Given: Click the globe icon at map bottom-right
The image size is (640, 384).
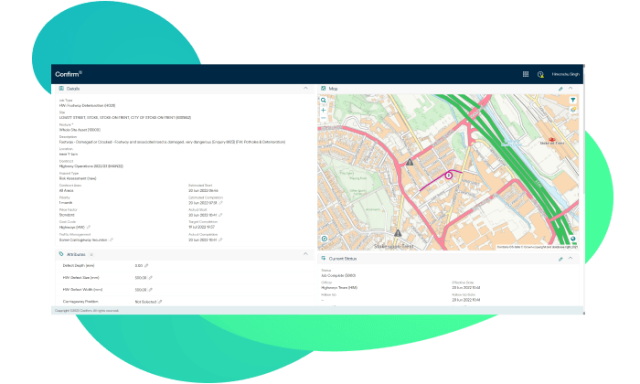Looking at the screenshot, I should click(x=573, y=239).
